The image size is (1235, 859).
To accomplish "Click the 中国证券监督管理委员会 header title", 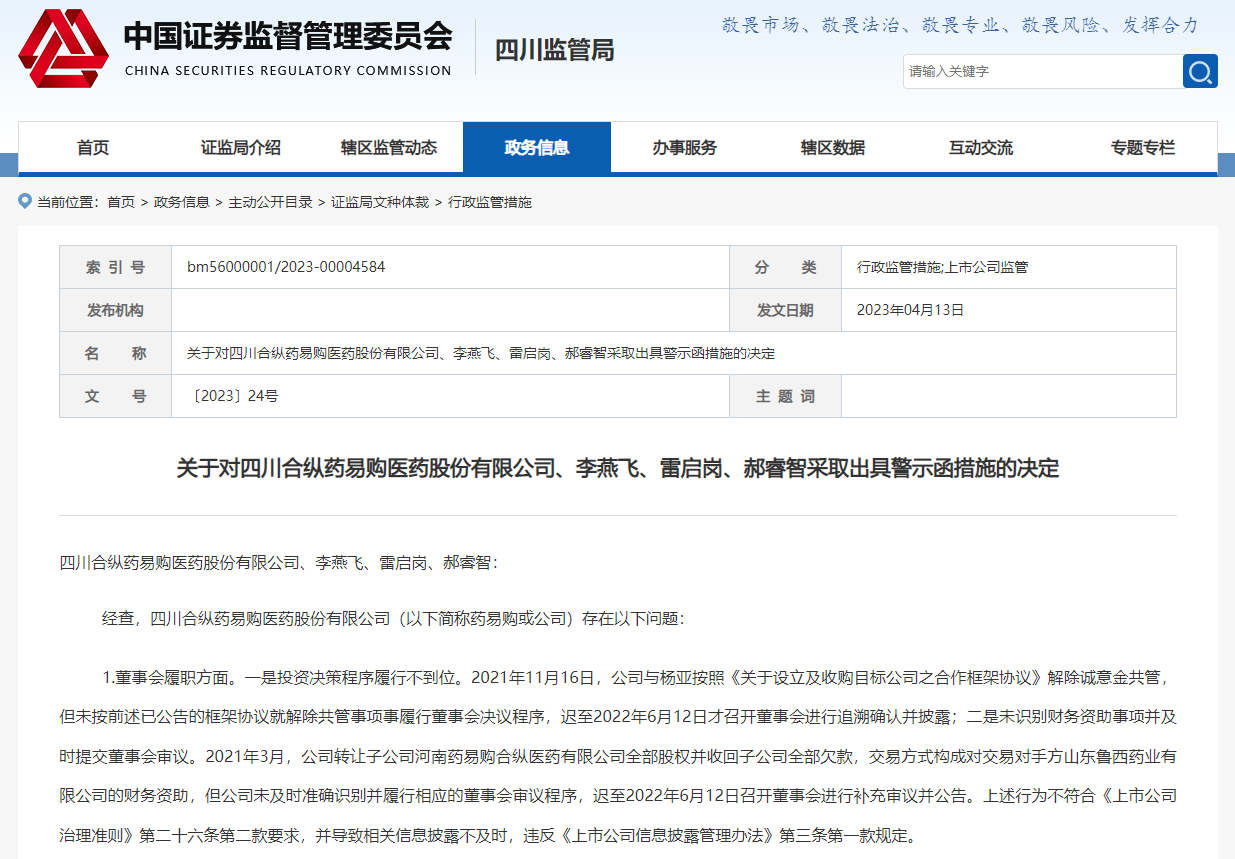I will 288,36.
